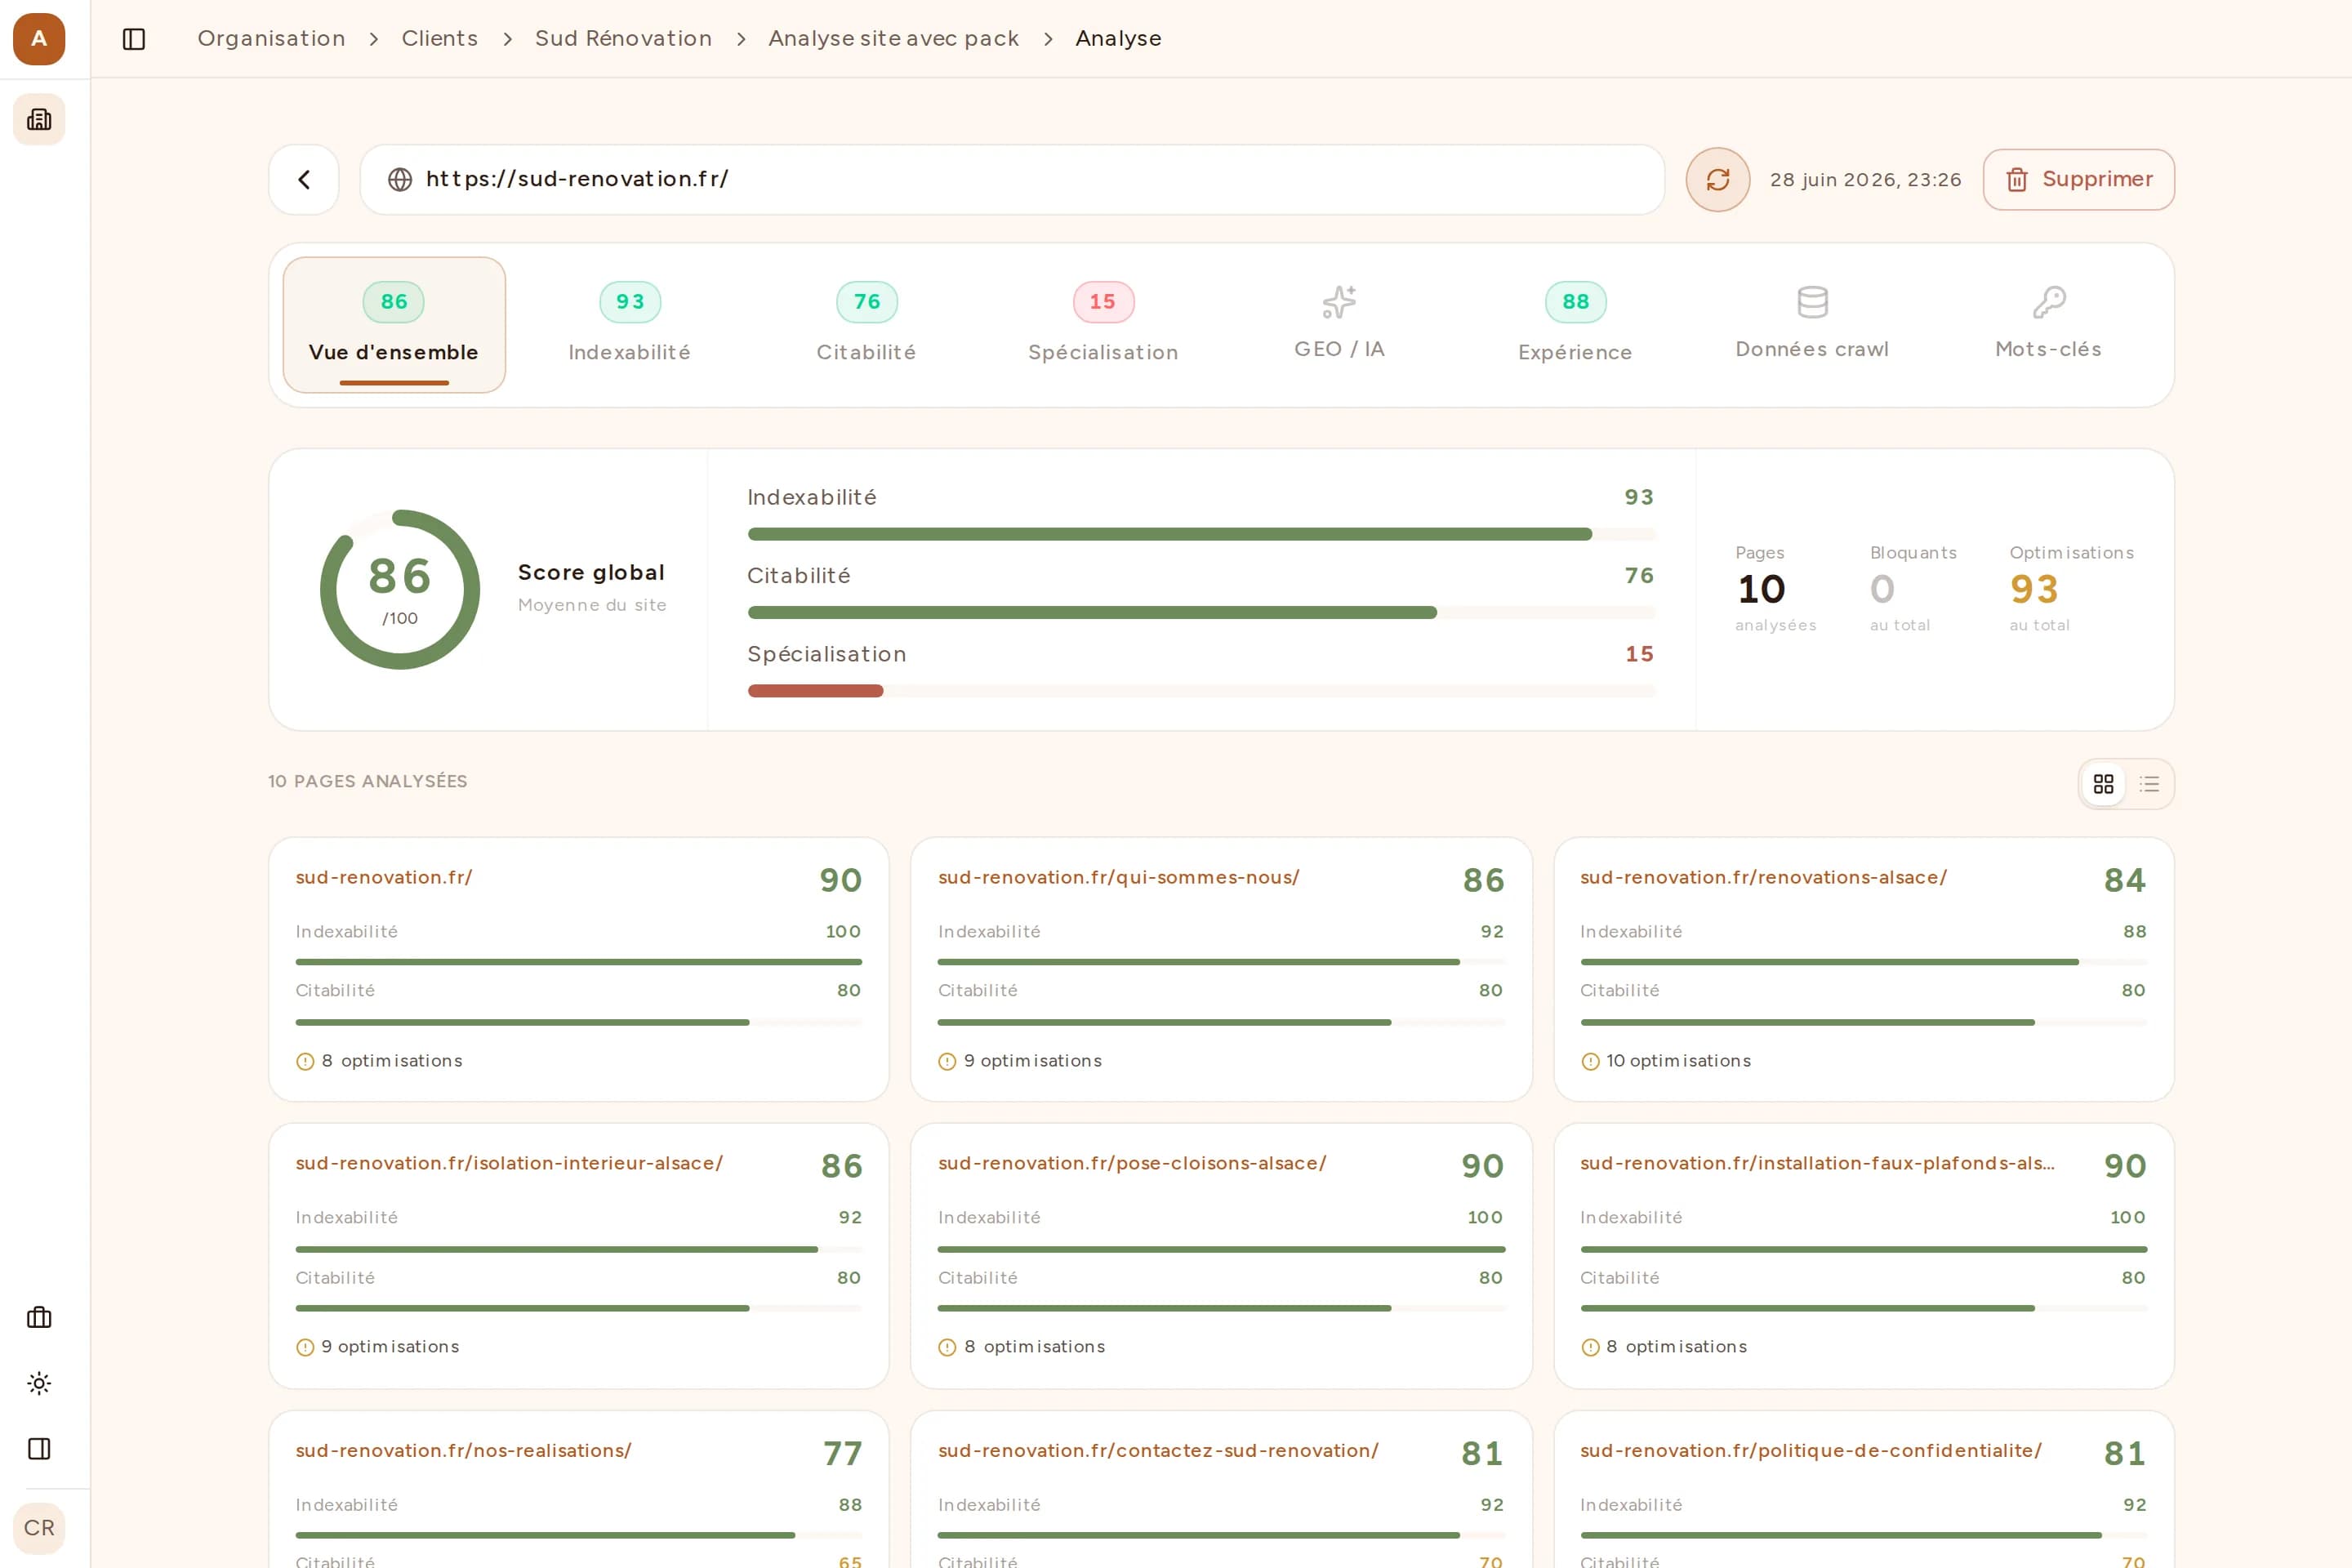Open the installation-faux-plafonds page link
This screenshot has height=1568, width=2352.
(1817, 1163)
